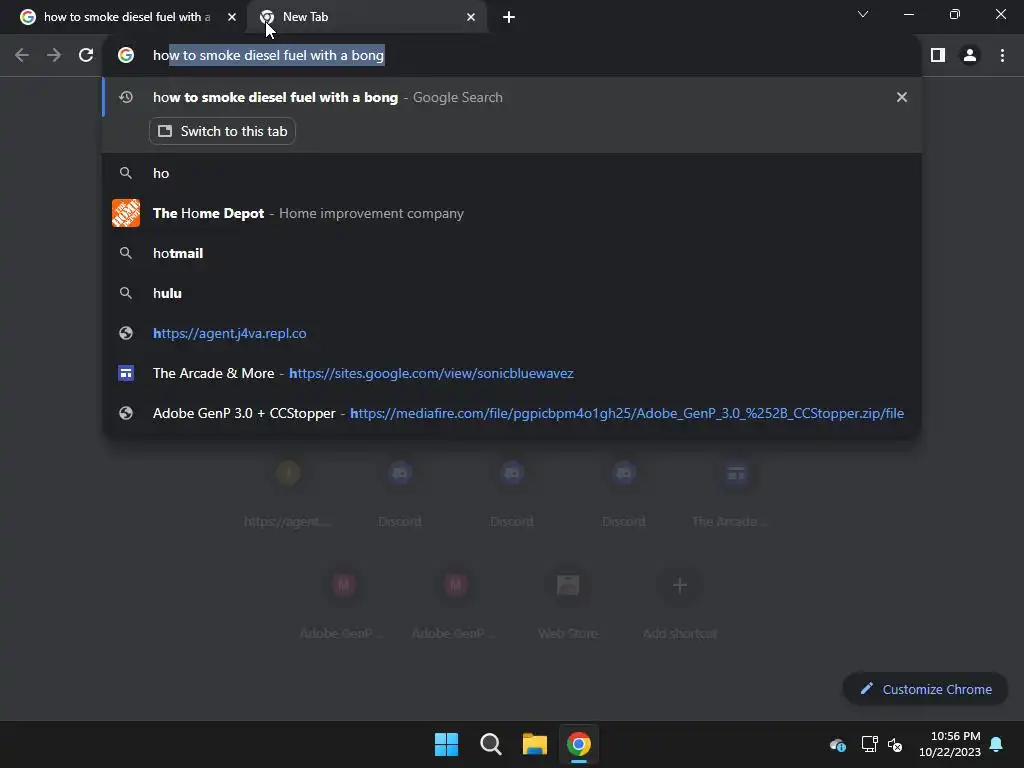Open File Explorer from the taskbar
This screenshot has width=1024, height=768.
pyautogui.click(x=534, y=744)
